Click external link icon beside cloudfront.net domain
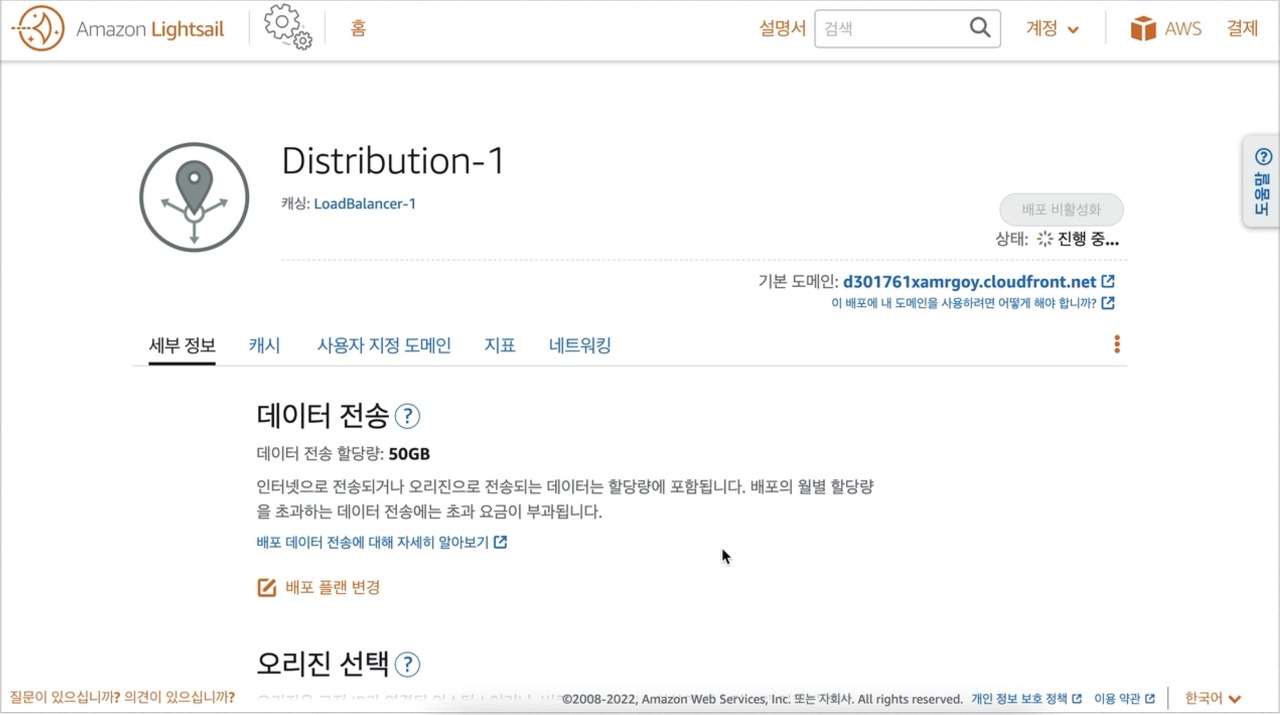Image resolution: width=1280 pixels, height=715 pixels. pos(1108,282)
